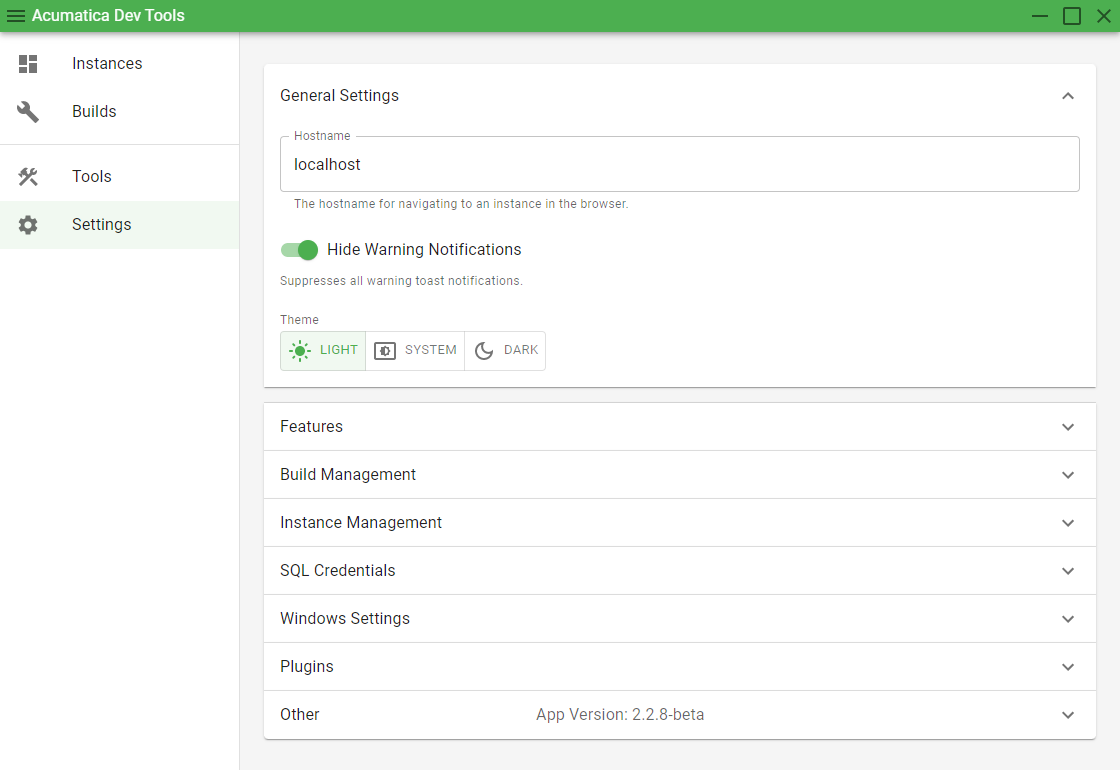Click inside the Hostname text field
The height and width of the screenshot is (770, 1120).
point(680,164)
